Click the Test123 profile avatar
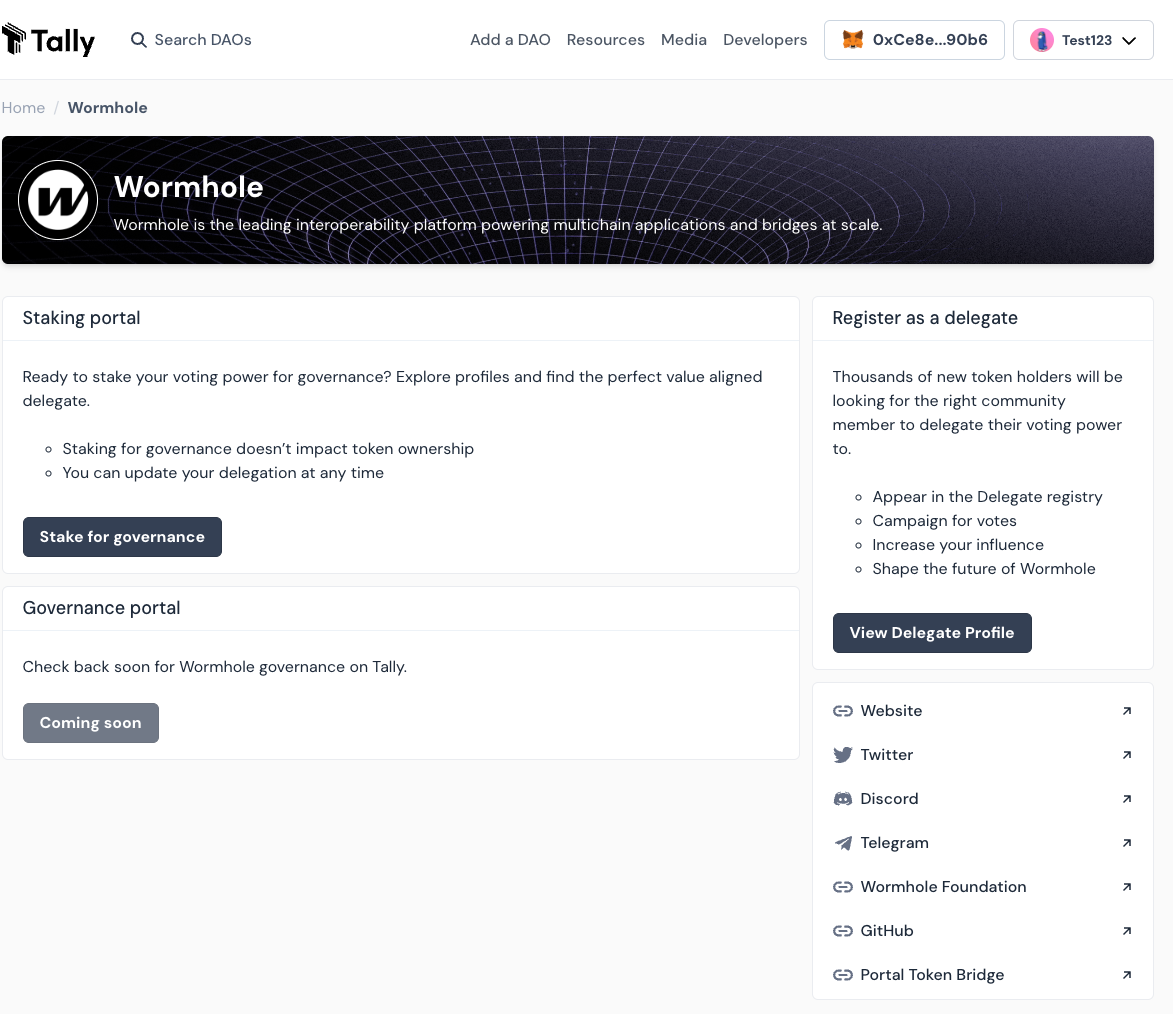This screenshot has width=1173, height=1014. pyautogui.click(x=1041, y=40)
